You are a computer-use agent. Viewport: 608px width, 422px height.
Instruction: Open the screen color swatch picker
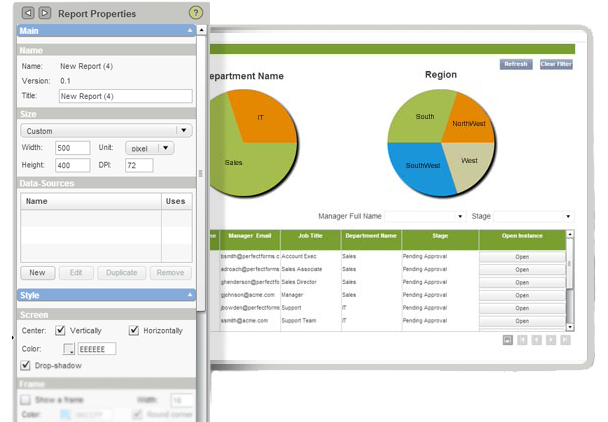[x=69, y=349]
